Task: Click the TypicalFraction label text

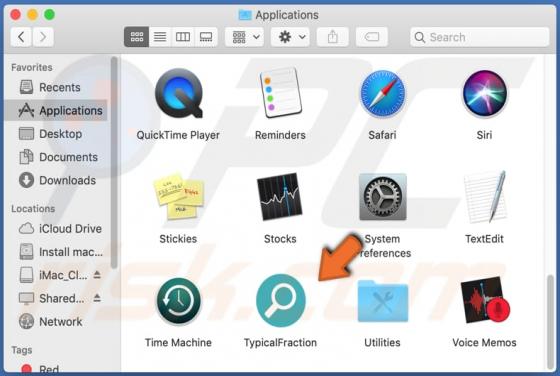Action: point(280,343)
